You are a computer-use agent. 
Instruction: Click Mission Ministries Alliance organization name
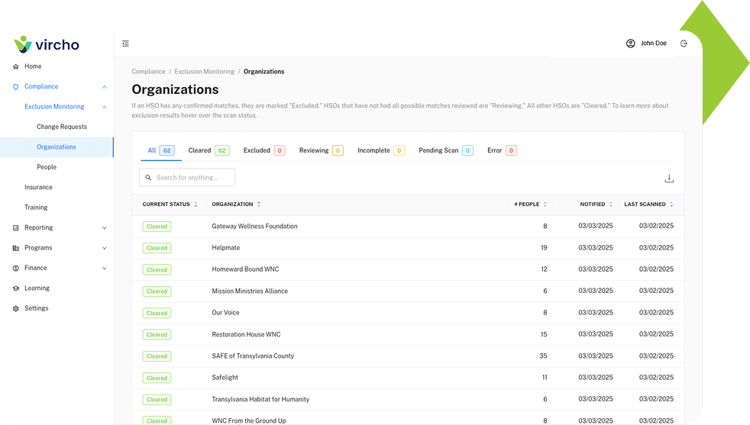click(250, 291)
